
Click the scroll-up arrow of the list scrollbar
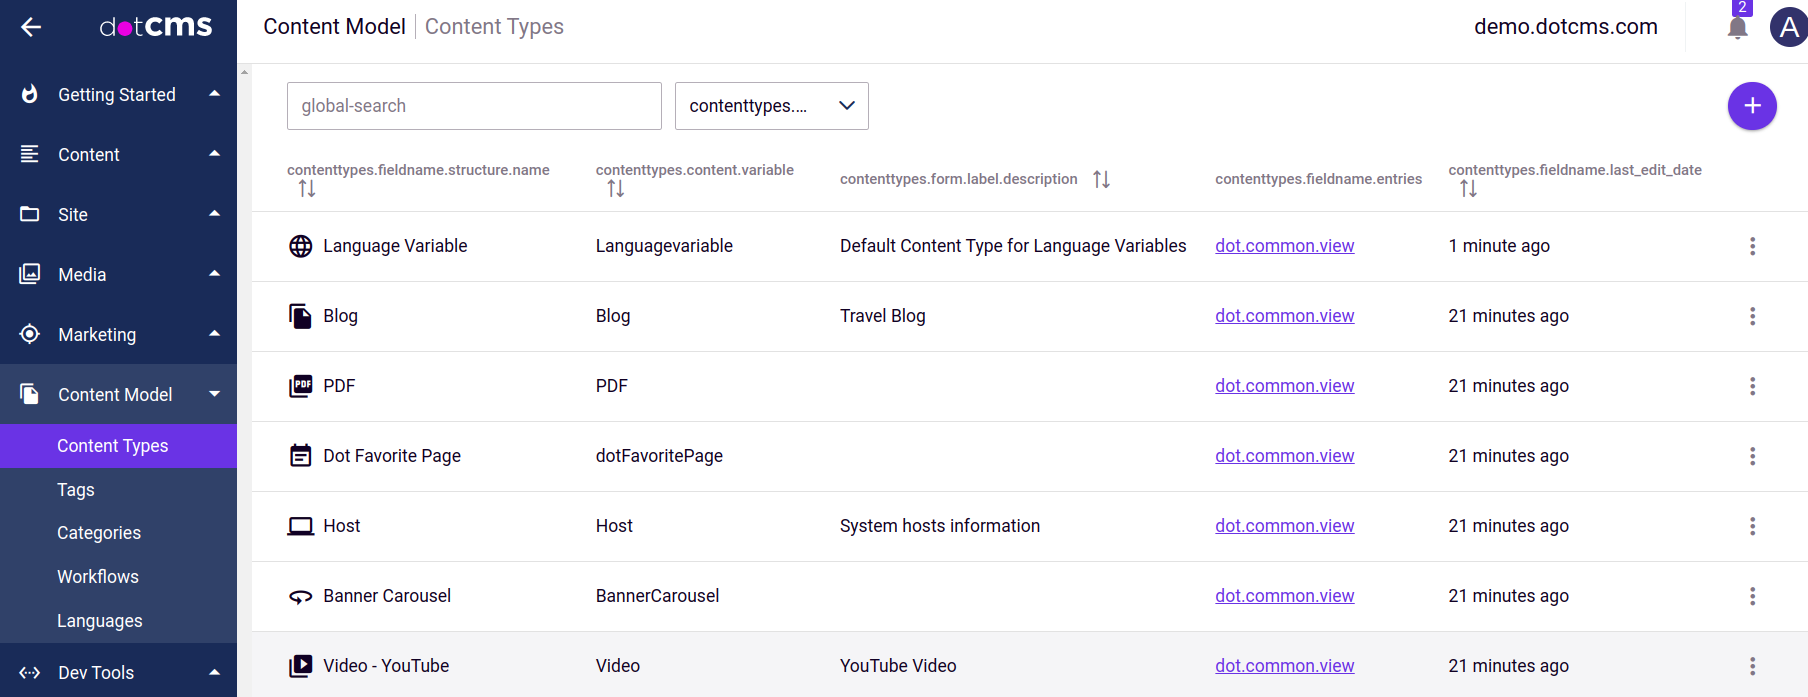[x=244, y=72]
